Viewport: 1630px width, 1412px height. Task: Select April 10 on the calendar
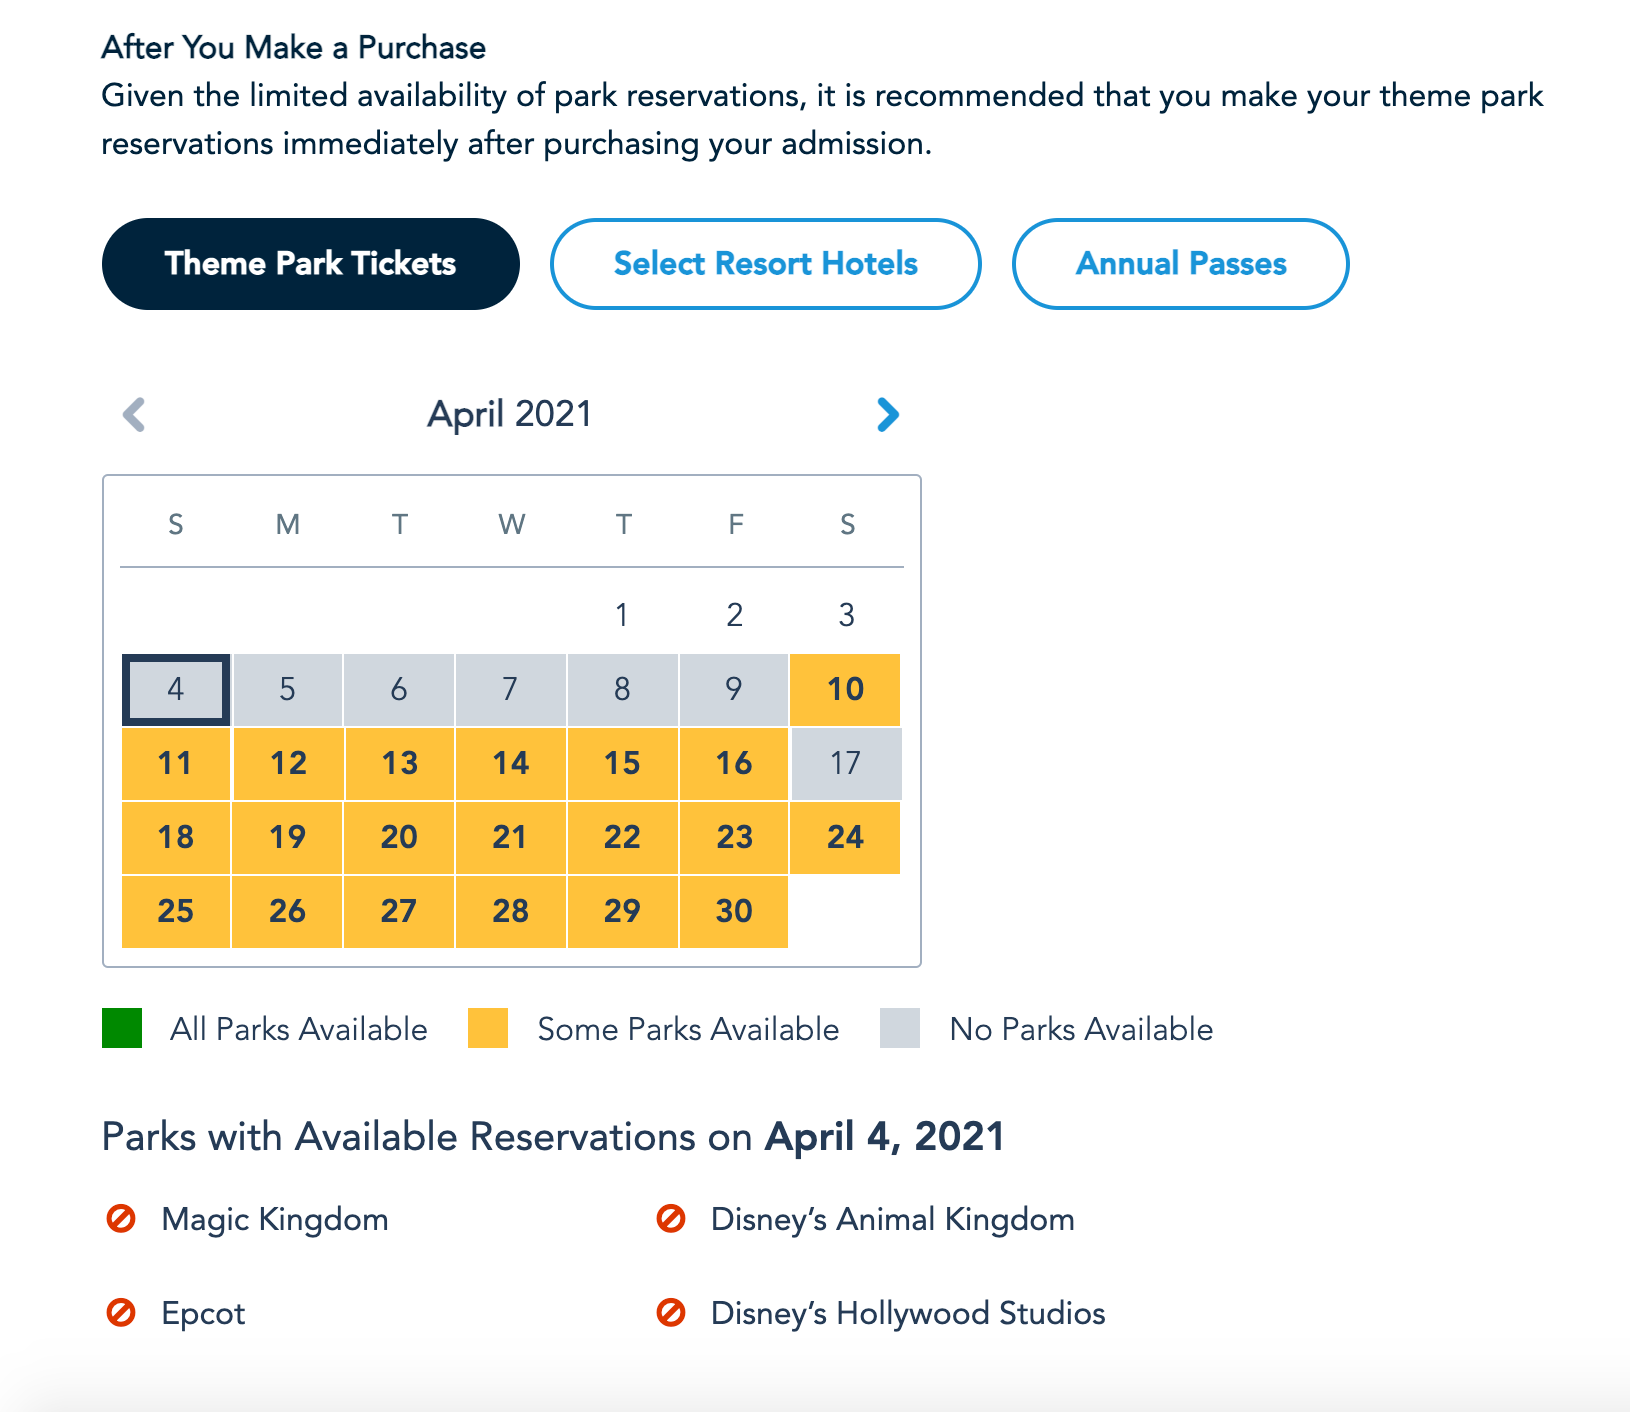tap(845, 690)
